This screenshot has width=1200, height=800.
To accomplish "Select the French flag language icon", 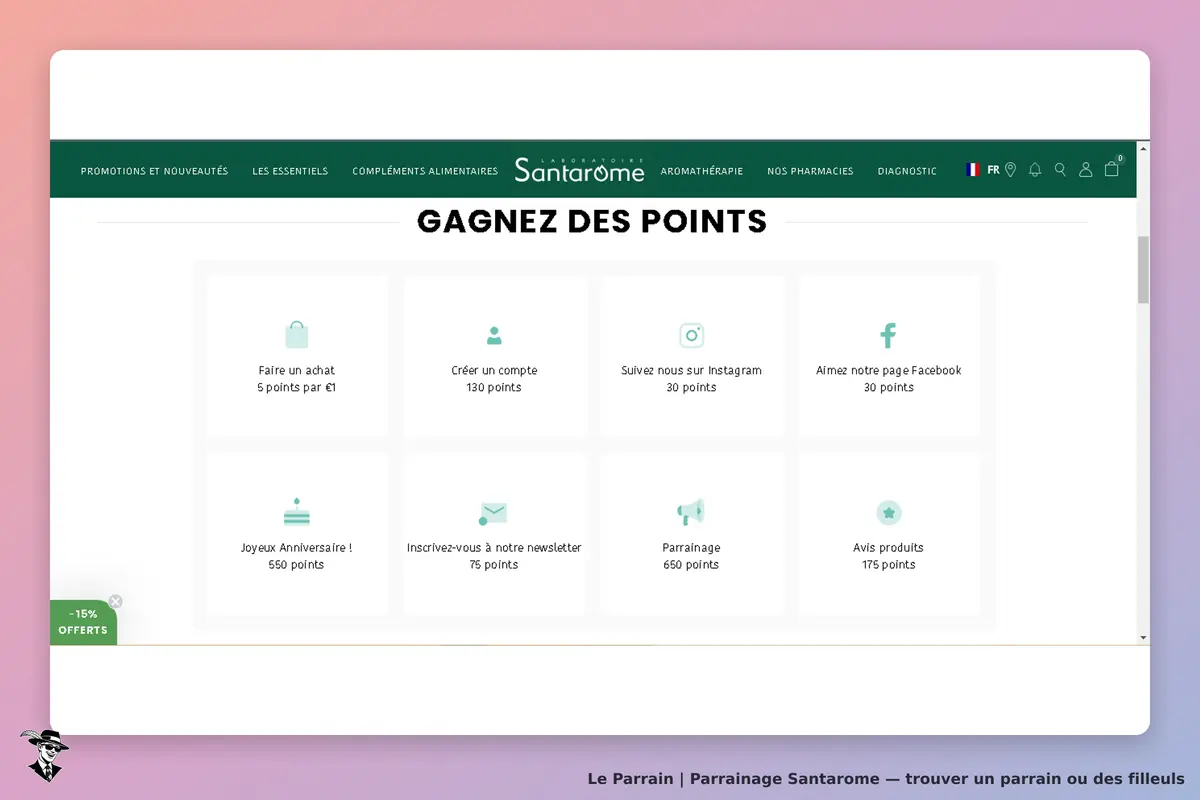I will pyautogui.click(x=973, y=170).
